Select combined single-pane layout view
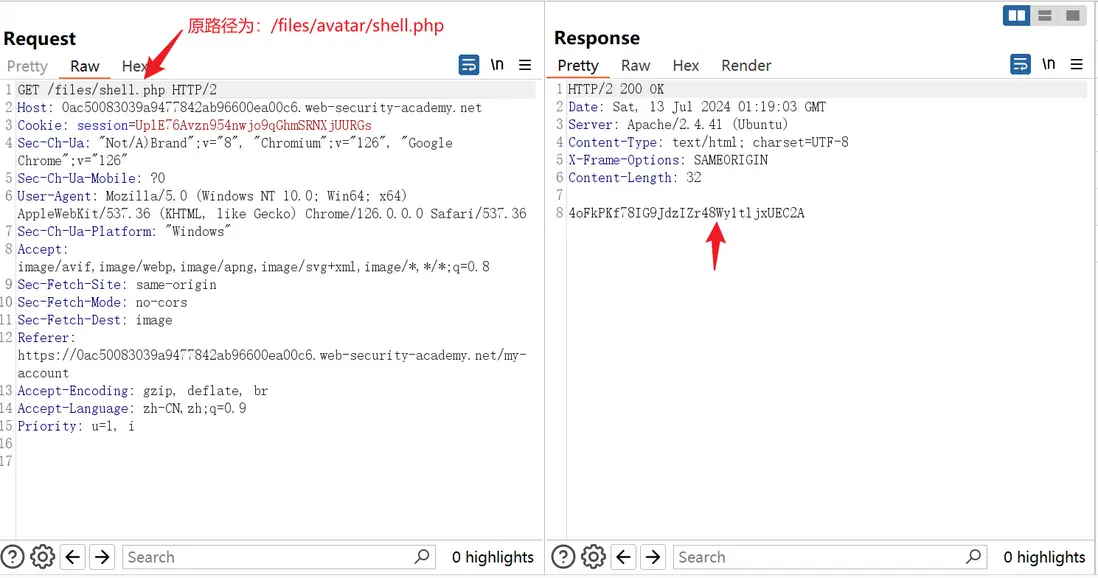Viewport: 1098px width, 578px height. [x=1072, y=15]
